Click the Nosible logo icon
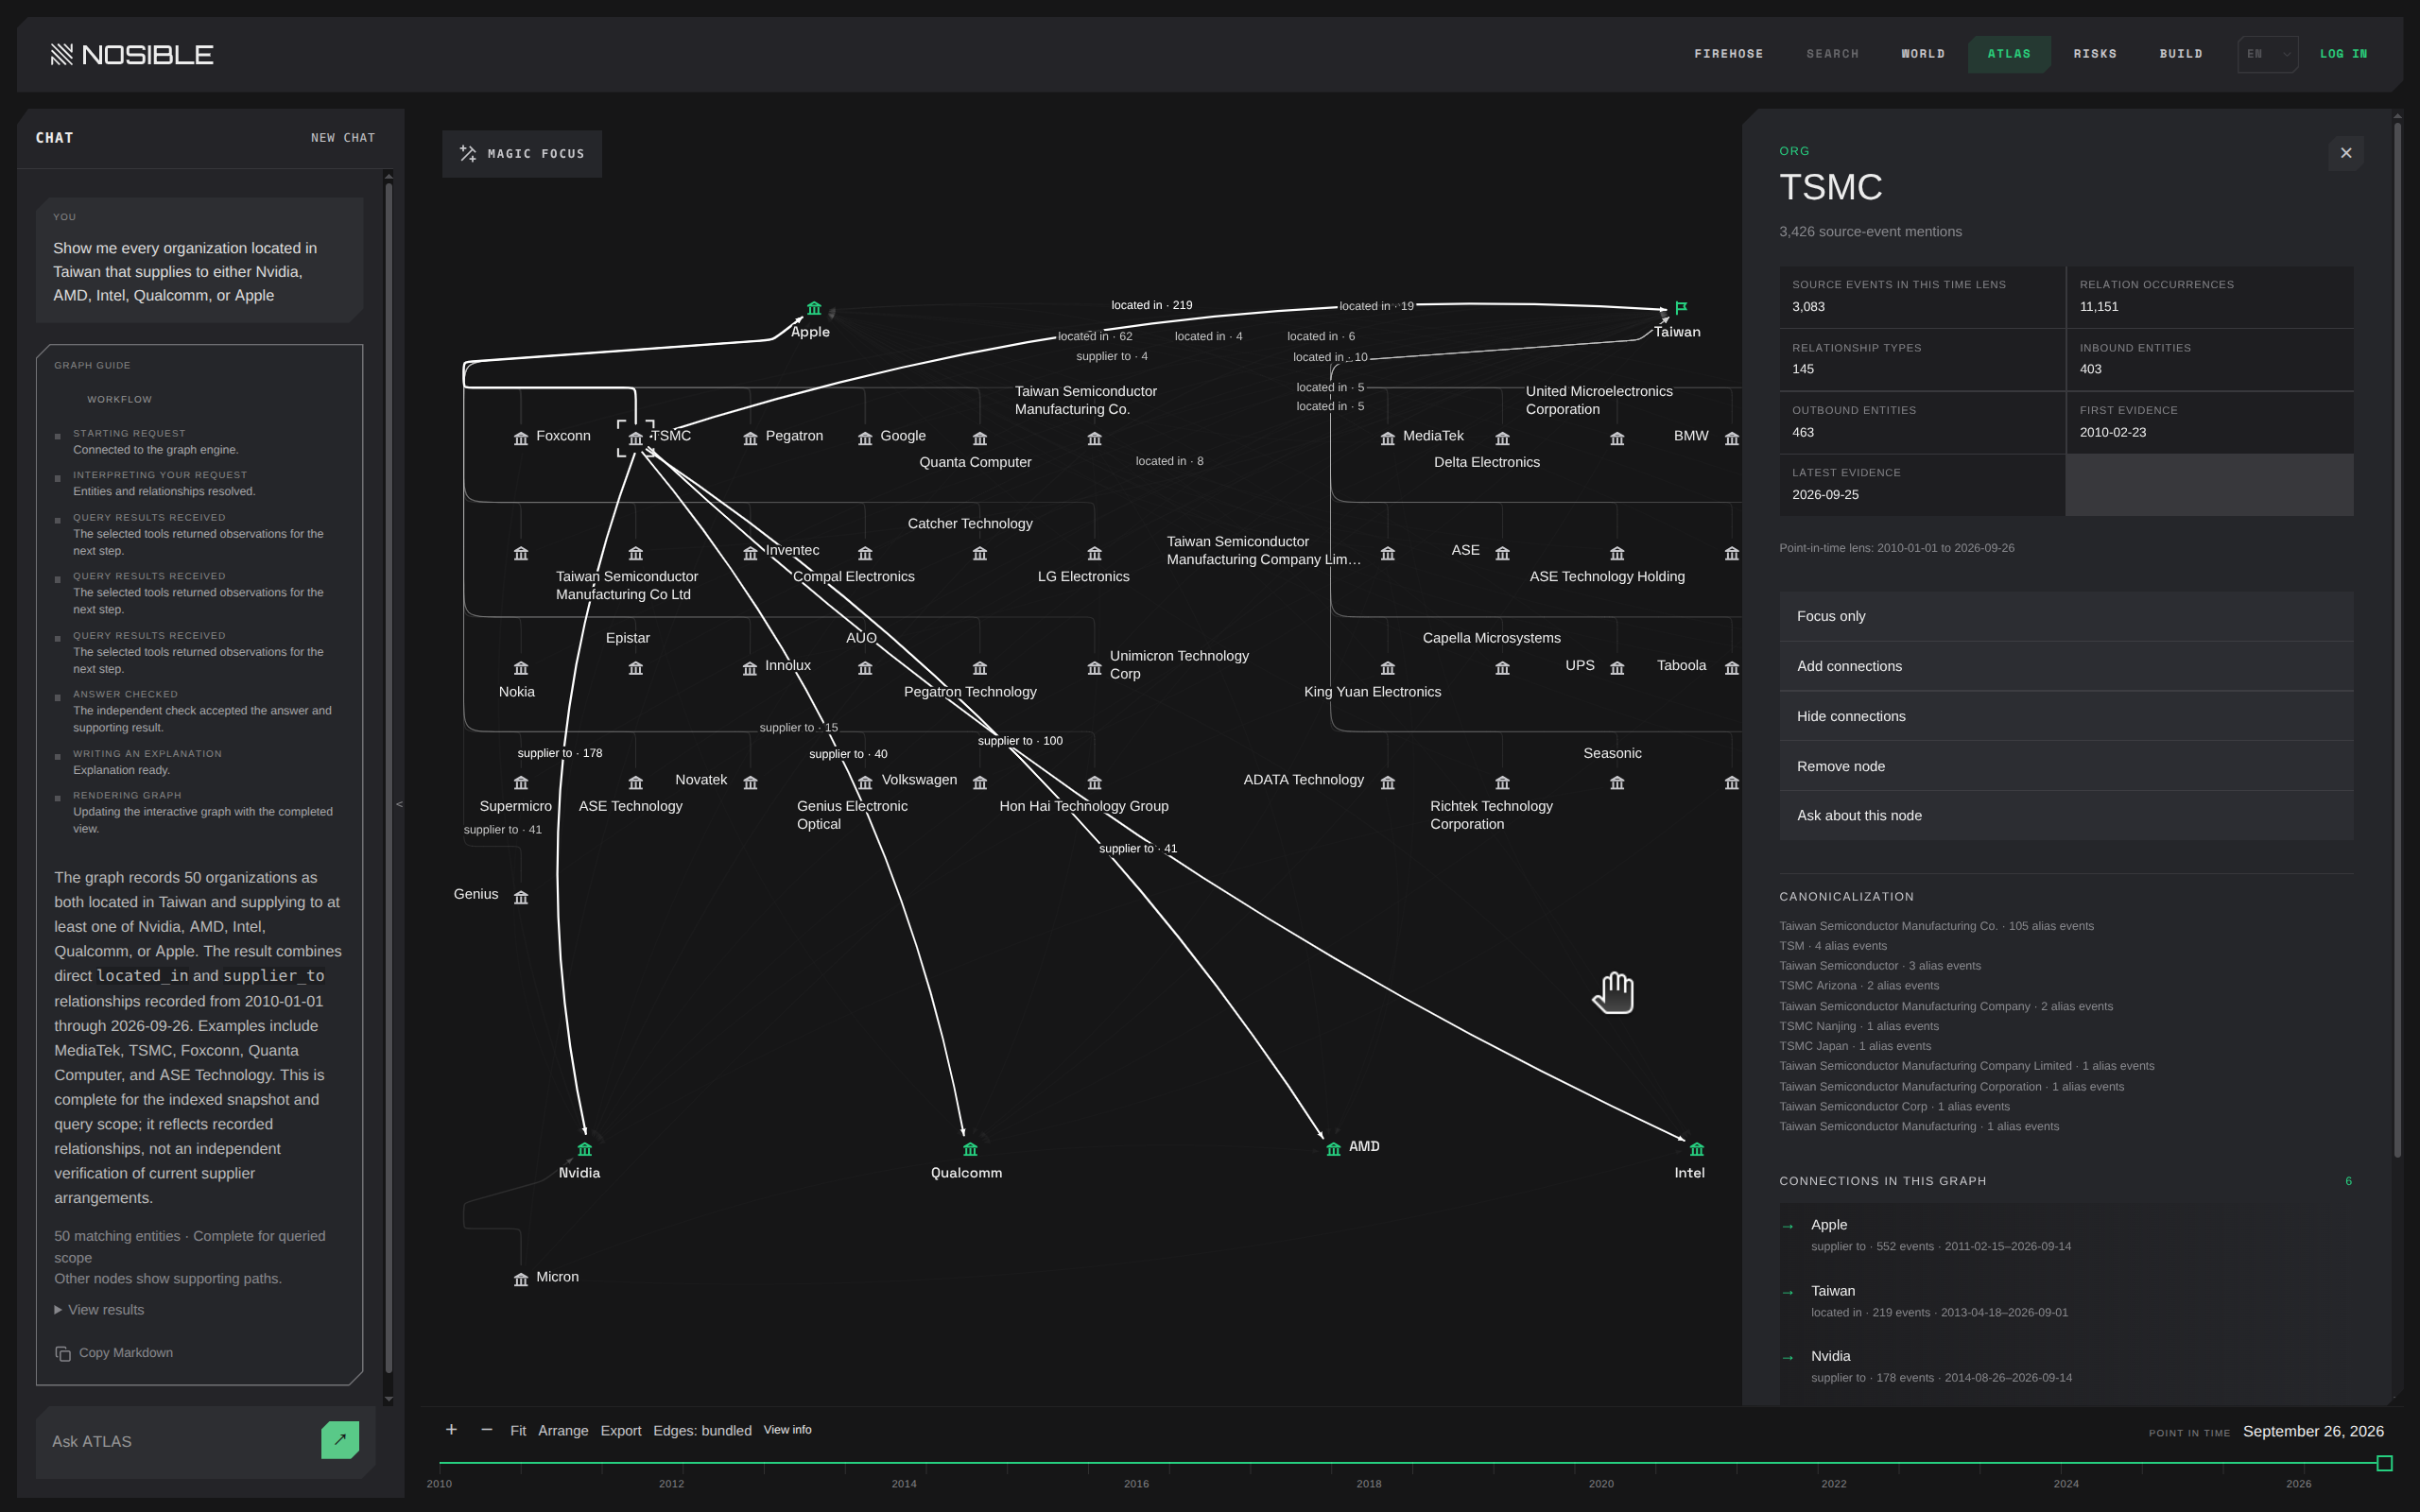The width and height of the screenshot is (2420, 1512). click(x=62, y=54)
